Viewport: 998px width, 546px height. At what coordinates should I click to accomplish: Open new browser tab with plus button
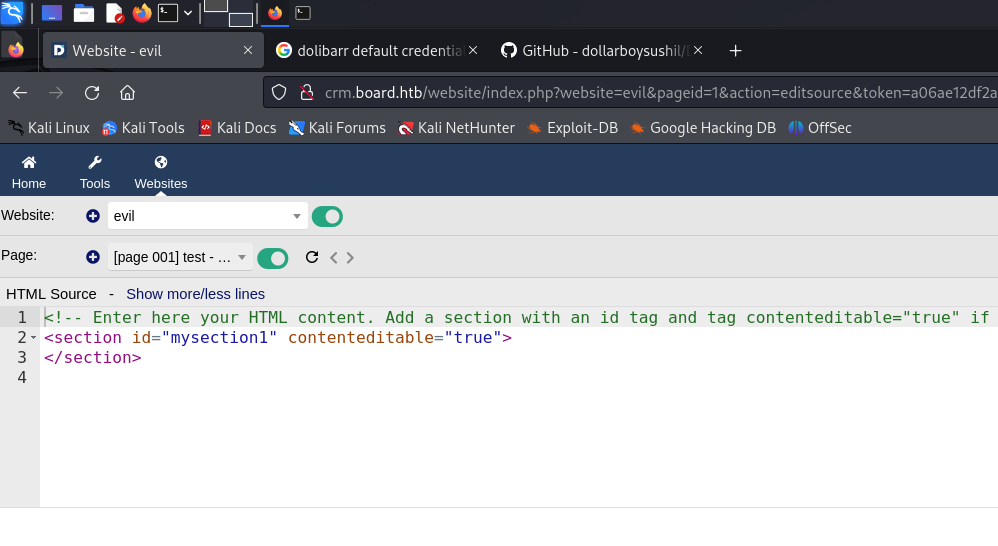[735, 50]
